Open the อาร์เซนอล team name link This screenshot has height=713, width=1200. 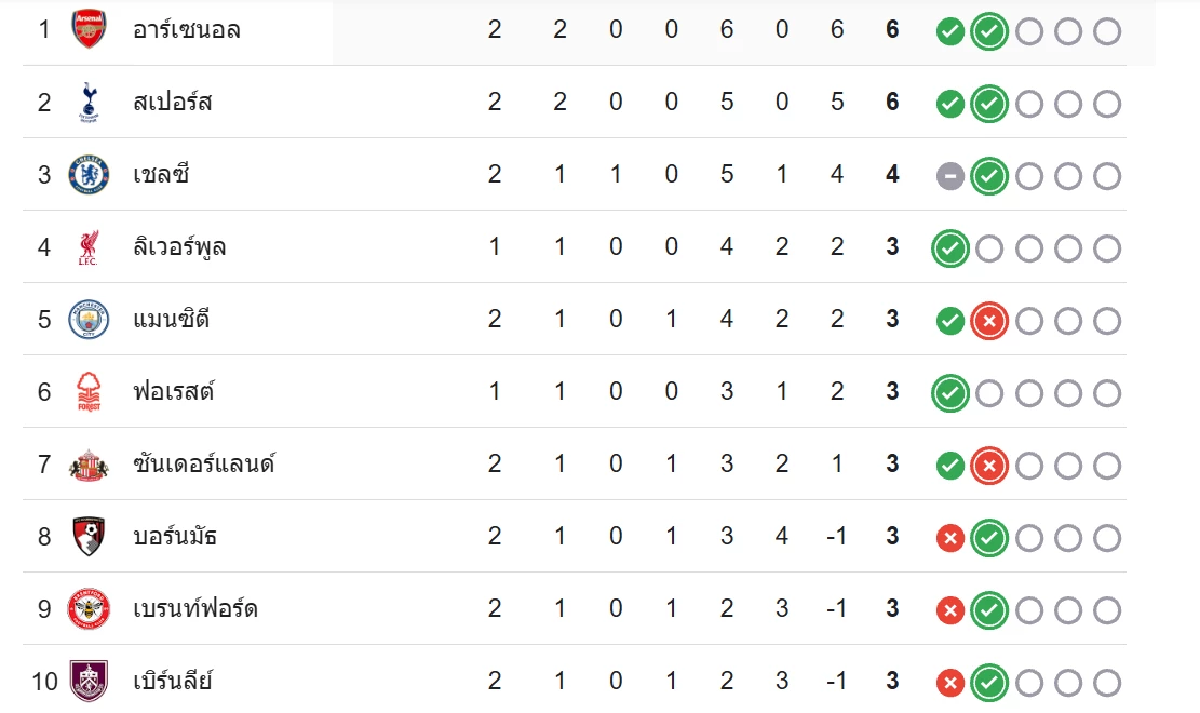click(x=187, y=29)
